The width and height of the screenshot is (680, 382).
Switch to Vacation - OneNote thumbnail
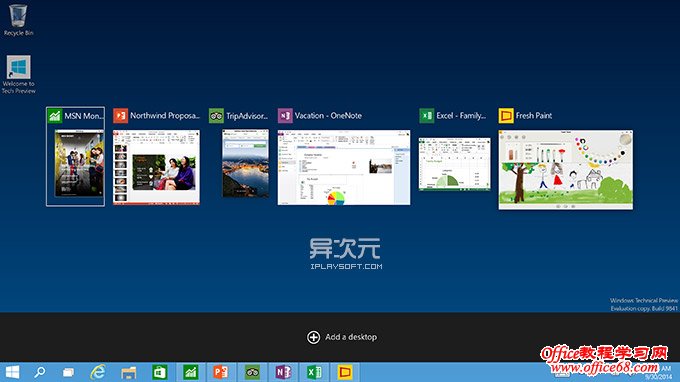coord(344,167)
